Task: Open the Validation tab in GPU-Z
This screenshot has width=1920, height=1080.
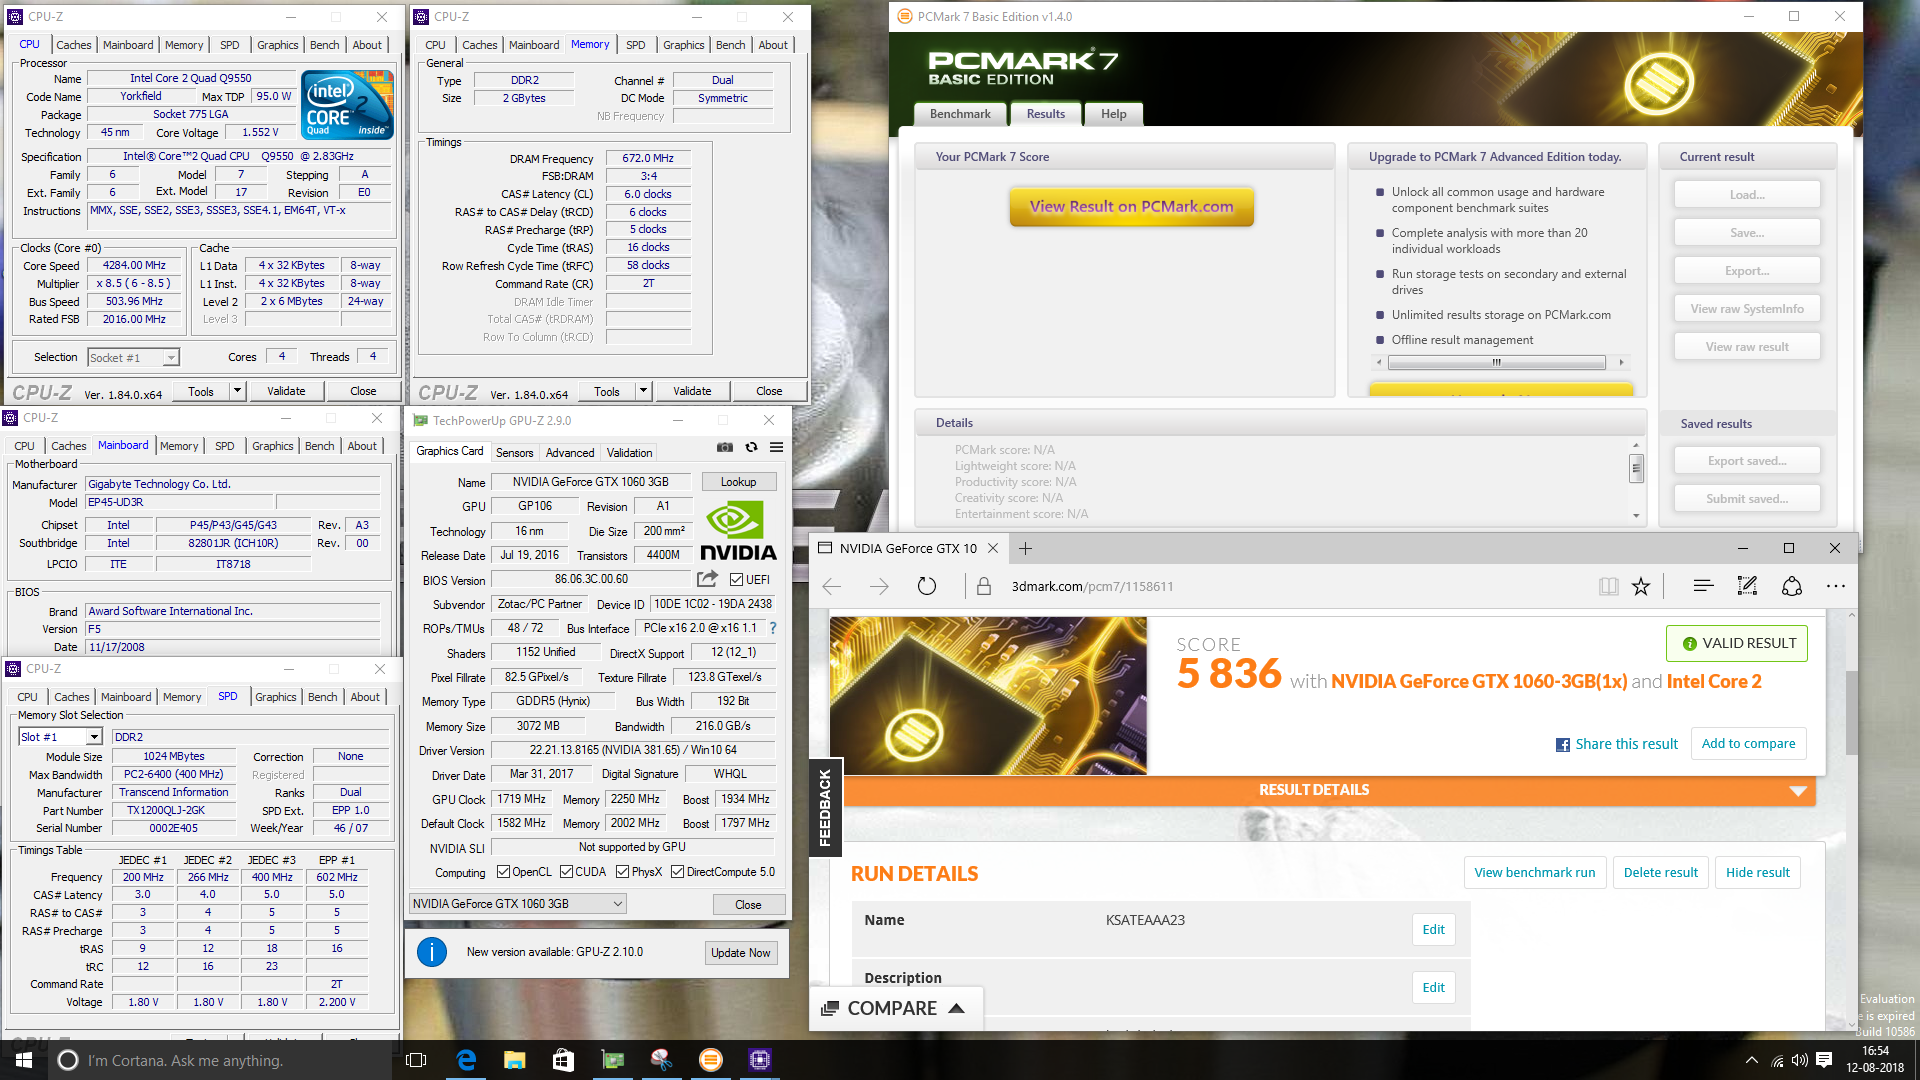Action: [x=629, y=453]
